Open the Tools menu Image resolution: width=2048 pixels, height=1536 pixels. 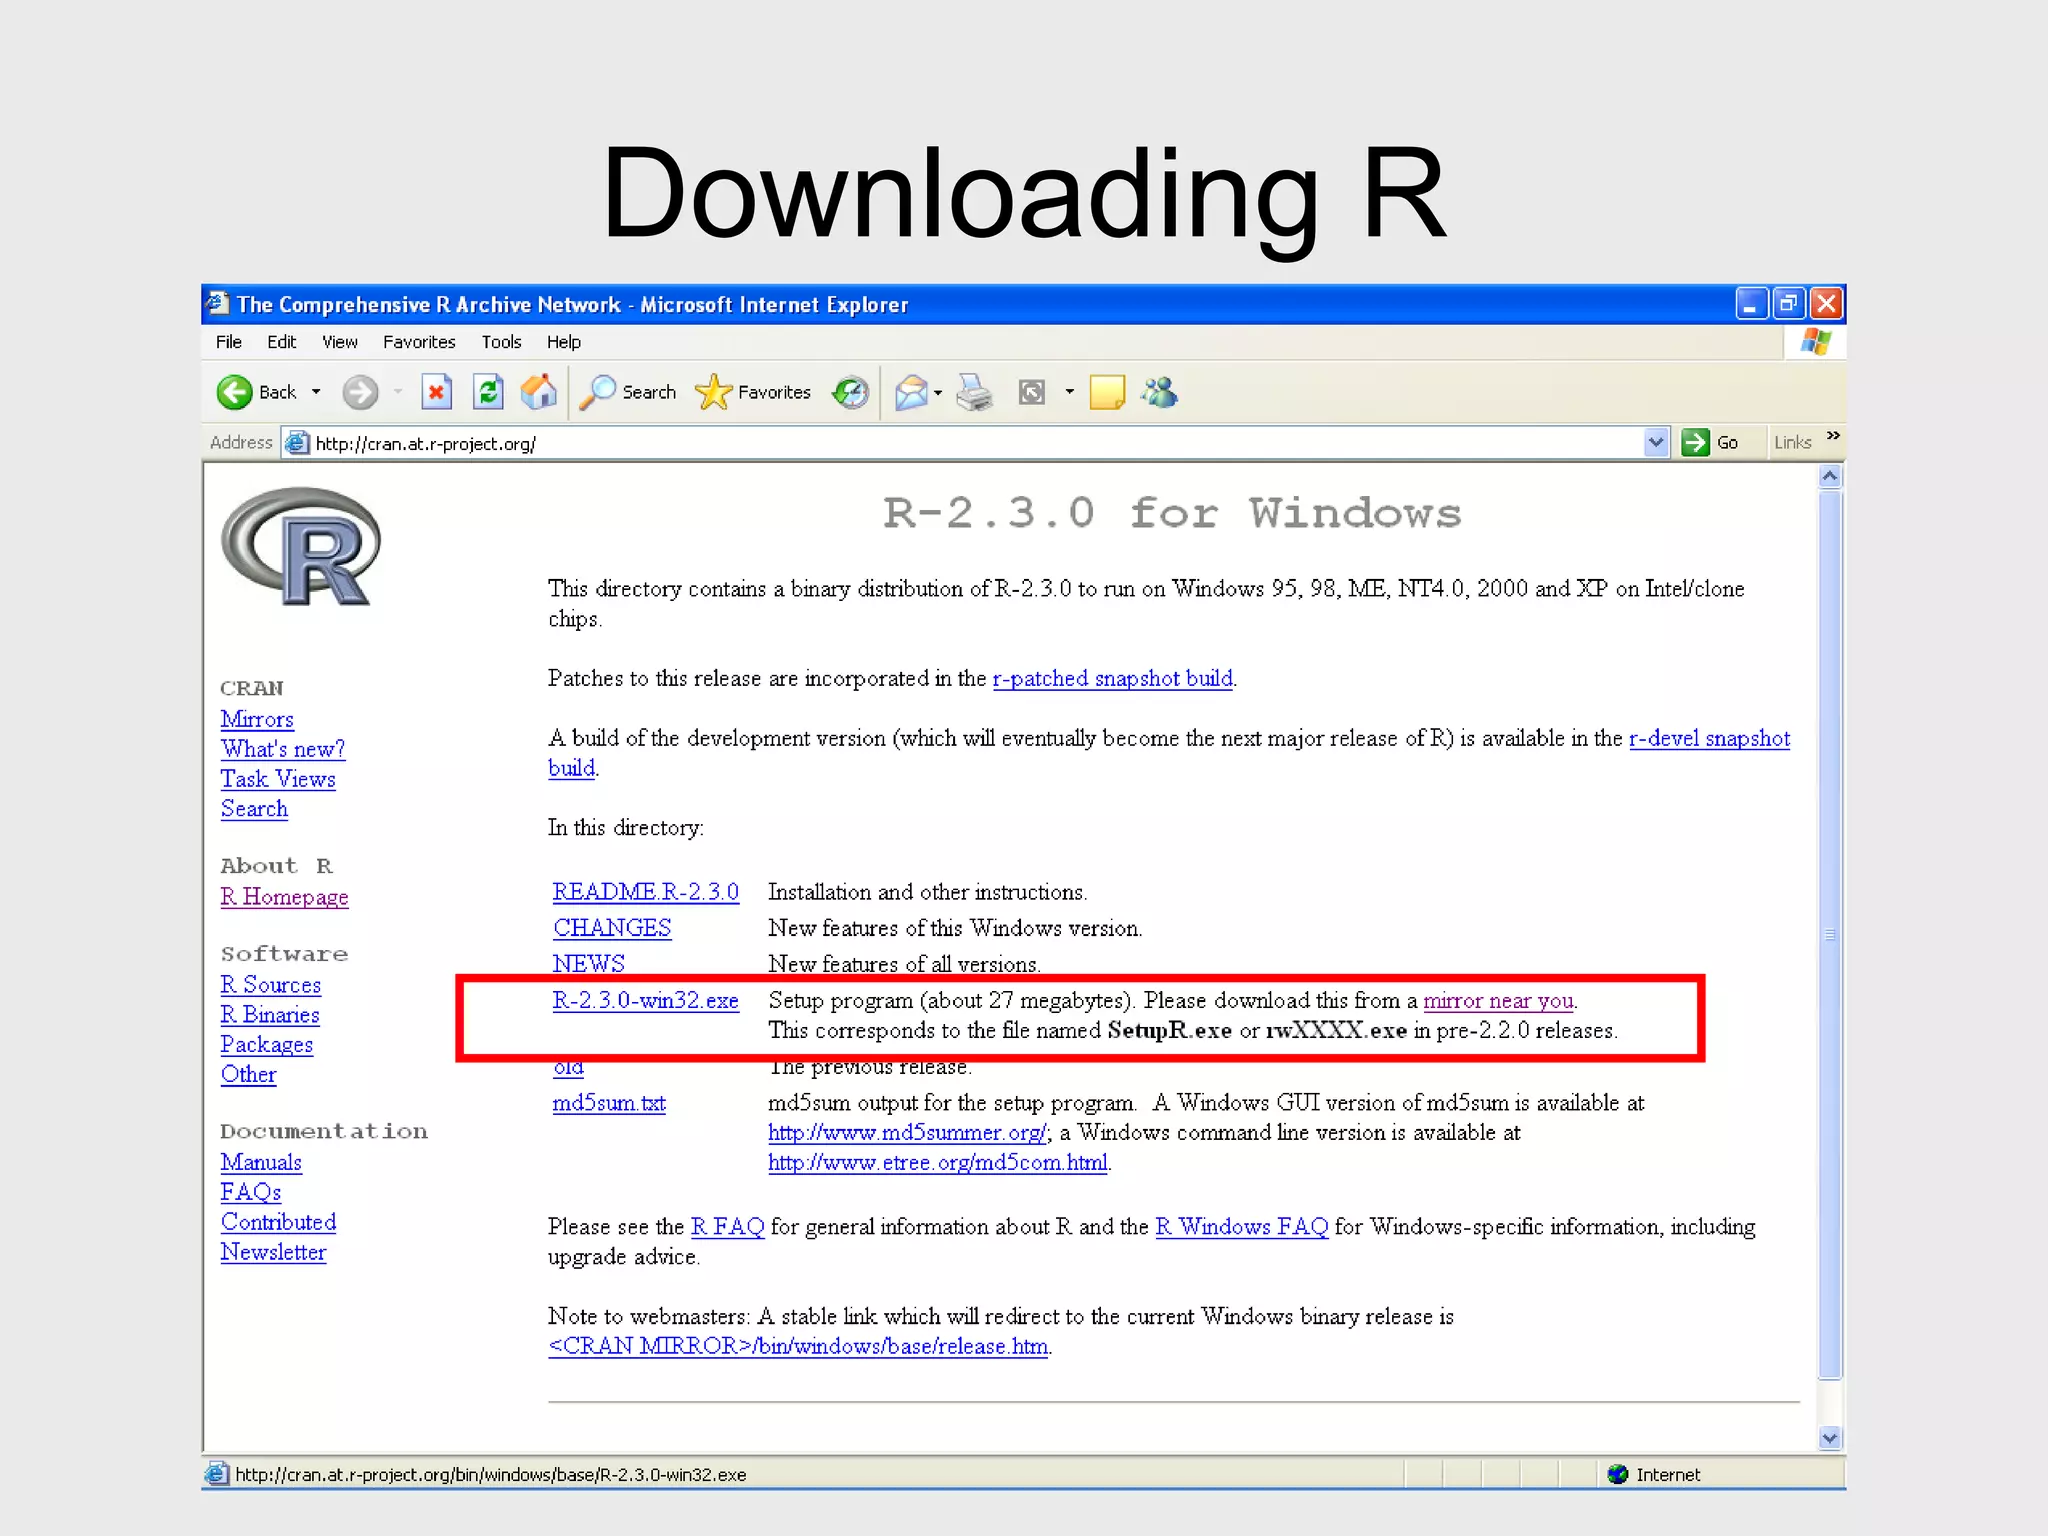(501, 342)
